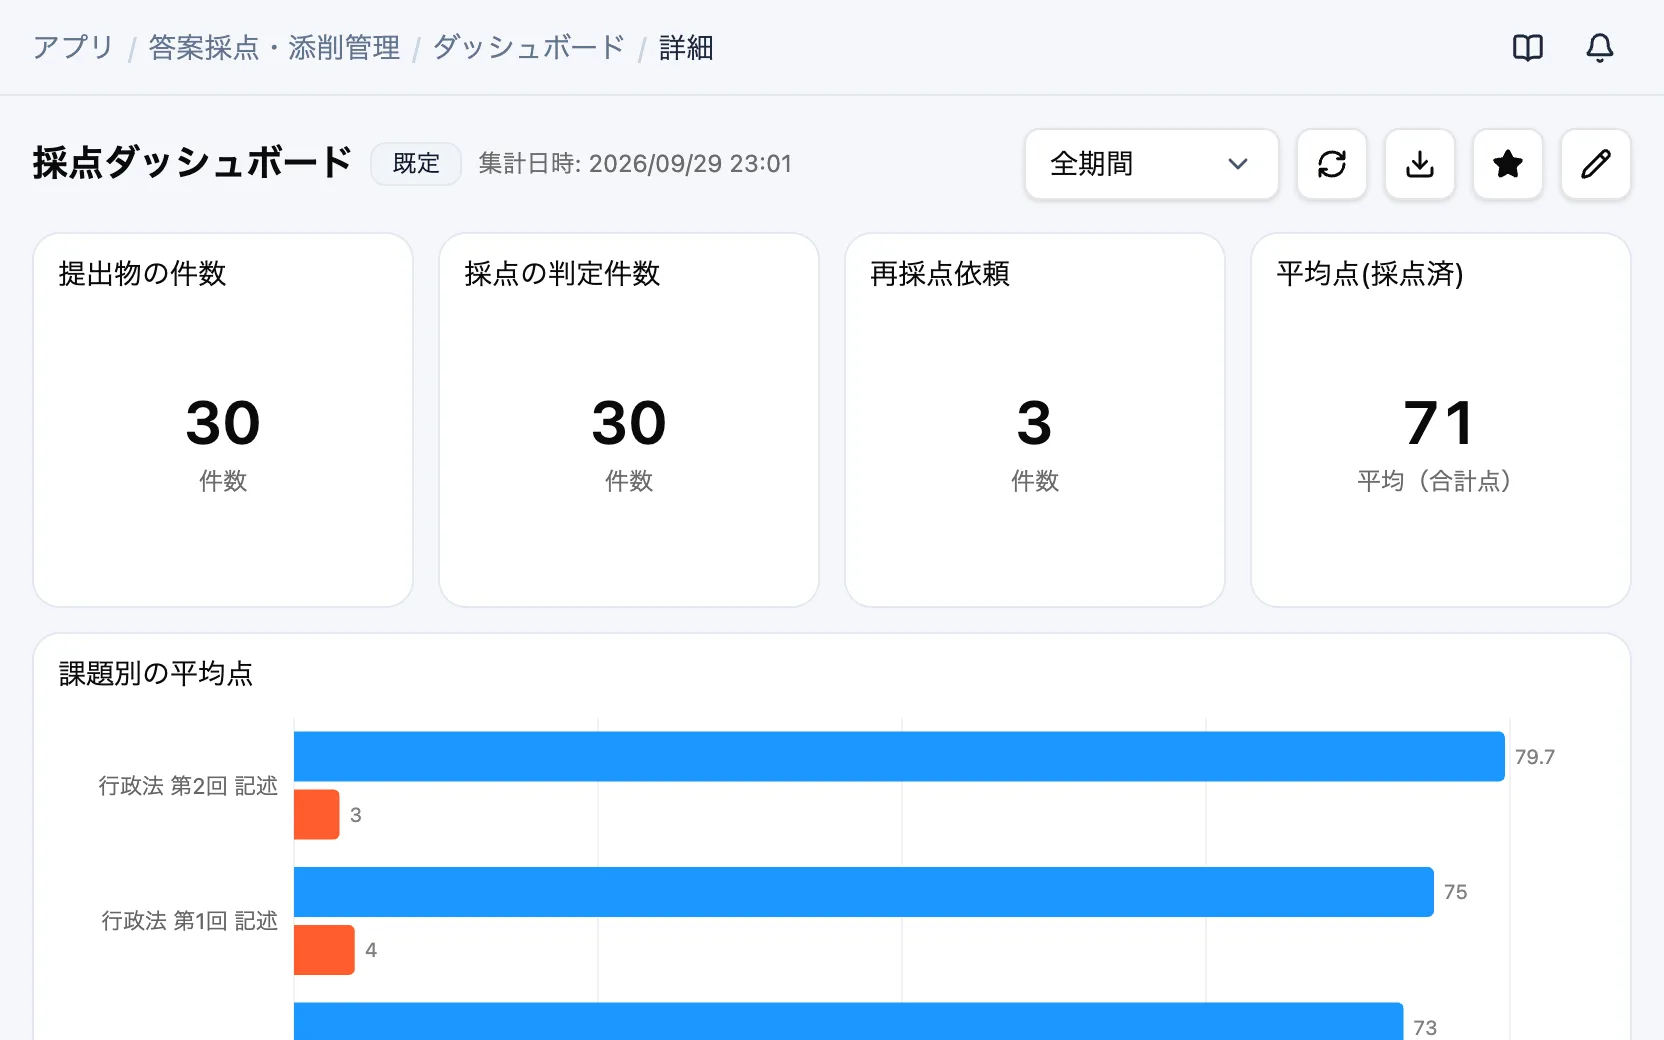This screenshot has width=1664, height=1040.
Task: Toggle the favorite star button
Action: (1508, 164)
